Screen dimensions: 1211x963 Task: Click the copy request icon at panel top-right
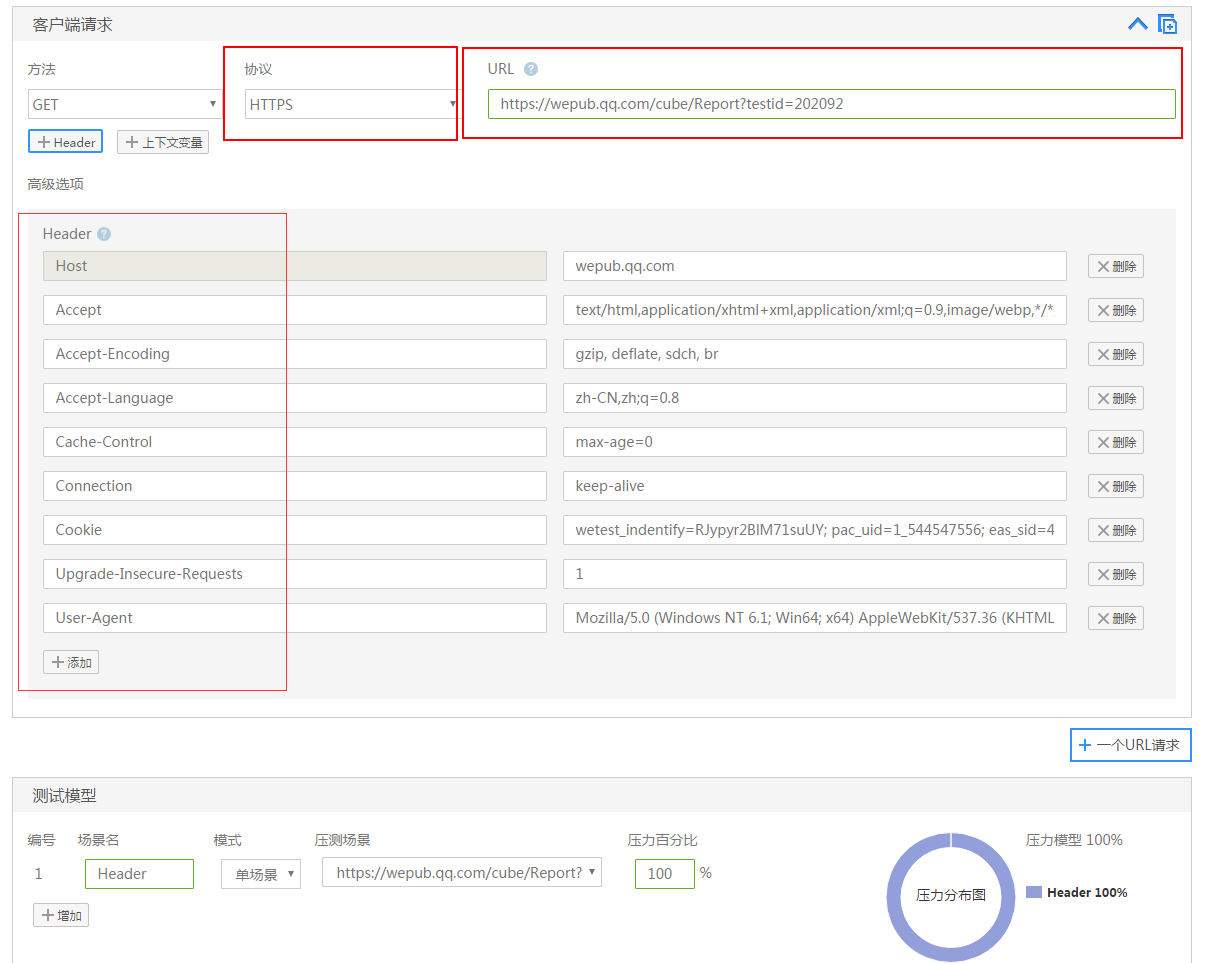(1168, 24)
